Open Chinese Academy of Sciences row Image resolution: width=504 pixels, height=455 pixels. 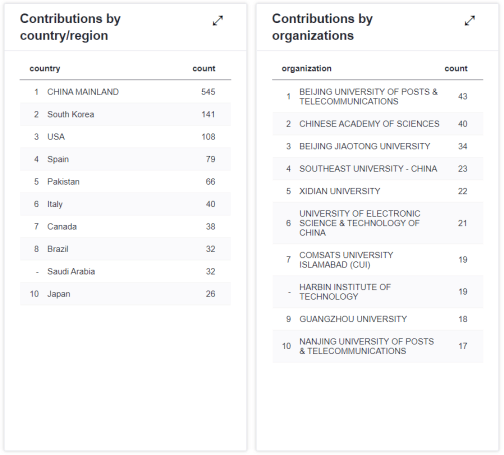pyautogui.click(x=378, y=124)
